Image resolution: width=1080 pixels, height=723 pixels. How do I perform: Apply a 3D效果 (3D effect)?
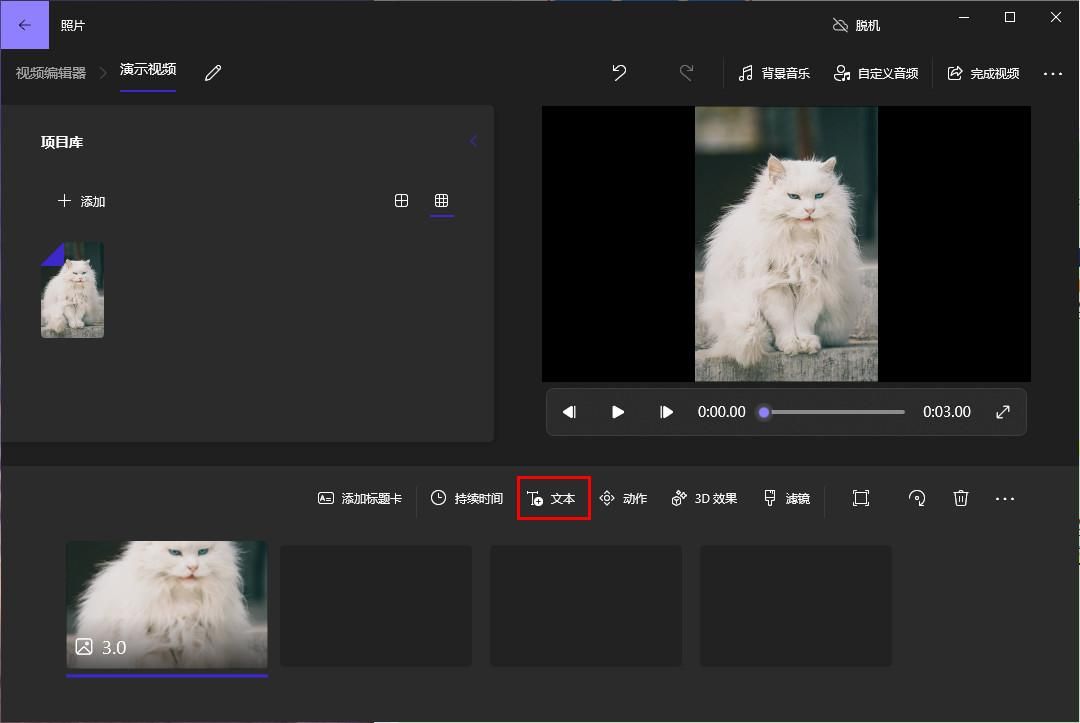[x=703, y=498]
